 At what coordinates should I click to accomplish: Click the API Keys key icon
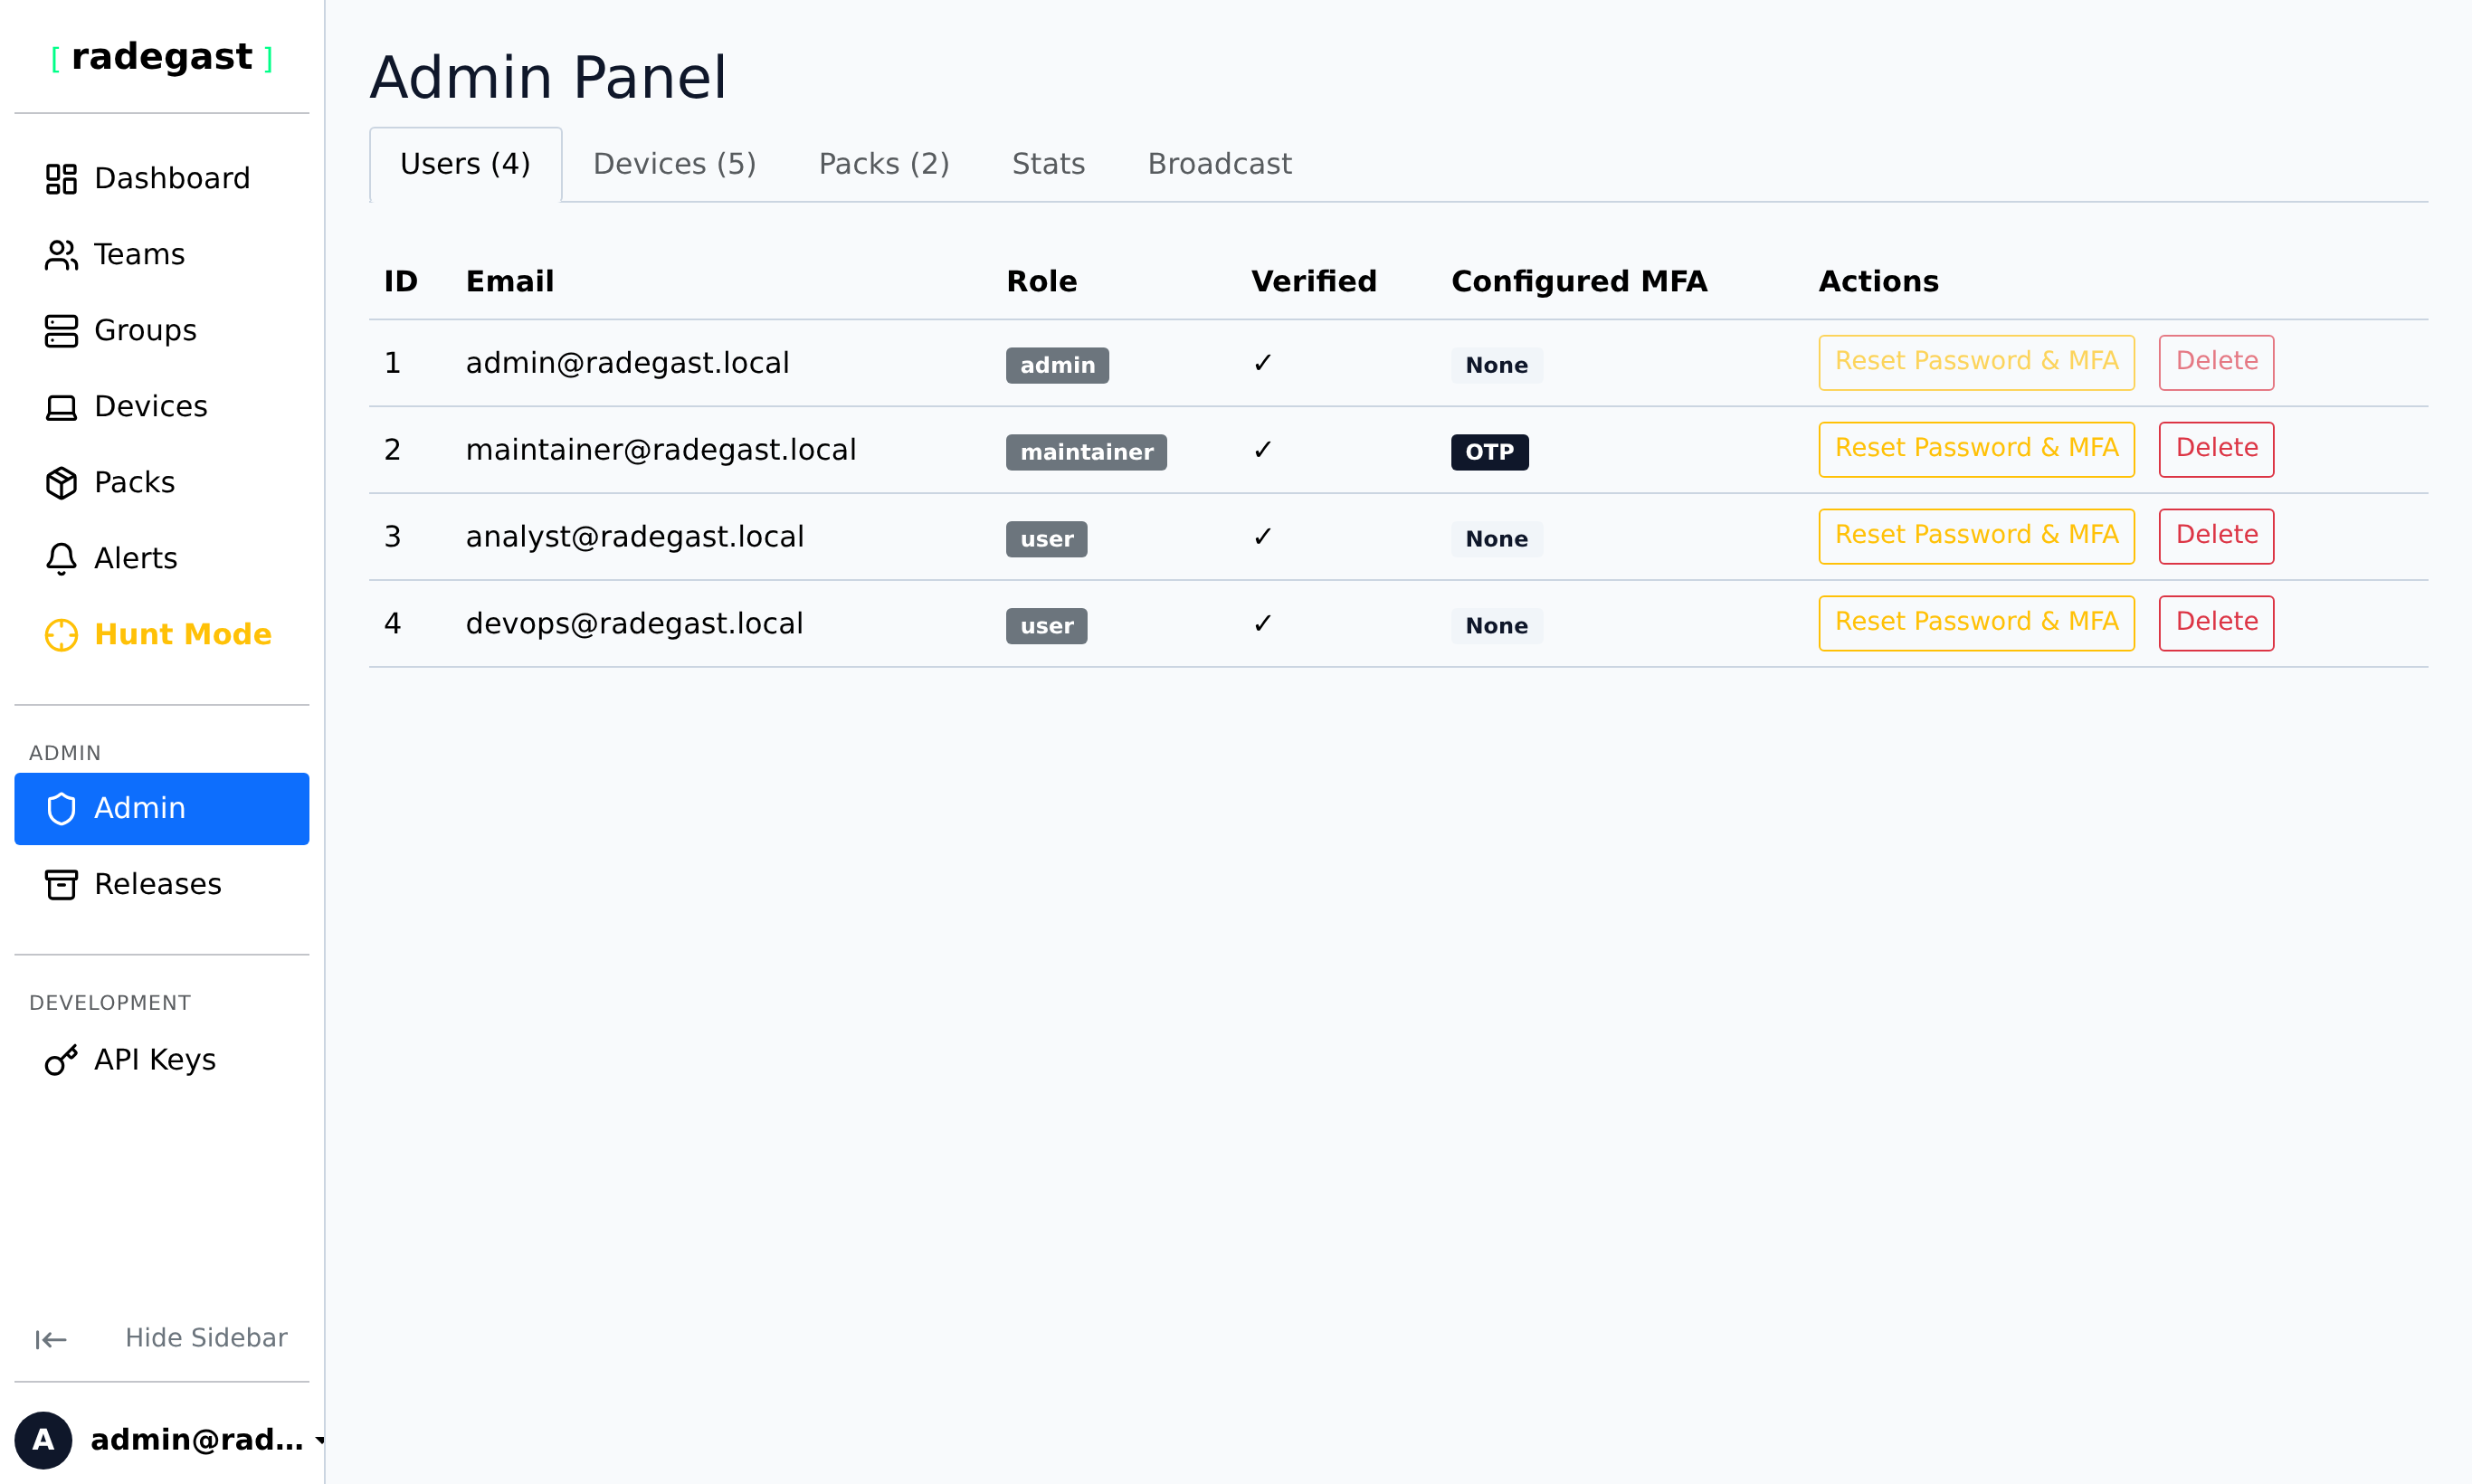61,1060
